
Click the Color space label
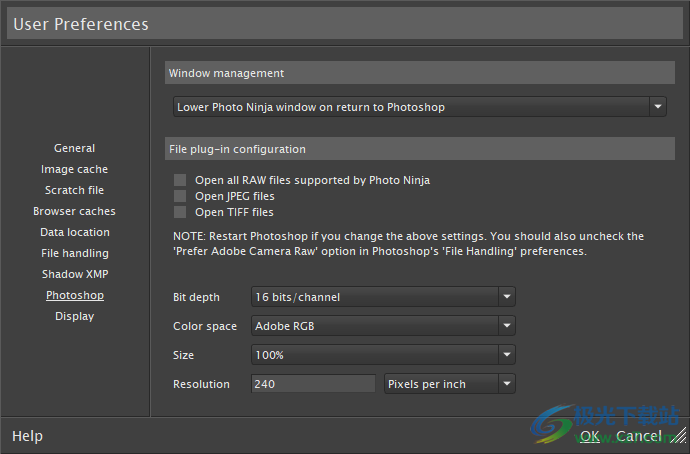point(205,326)
